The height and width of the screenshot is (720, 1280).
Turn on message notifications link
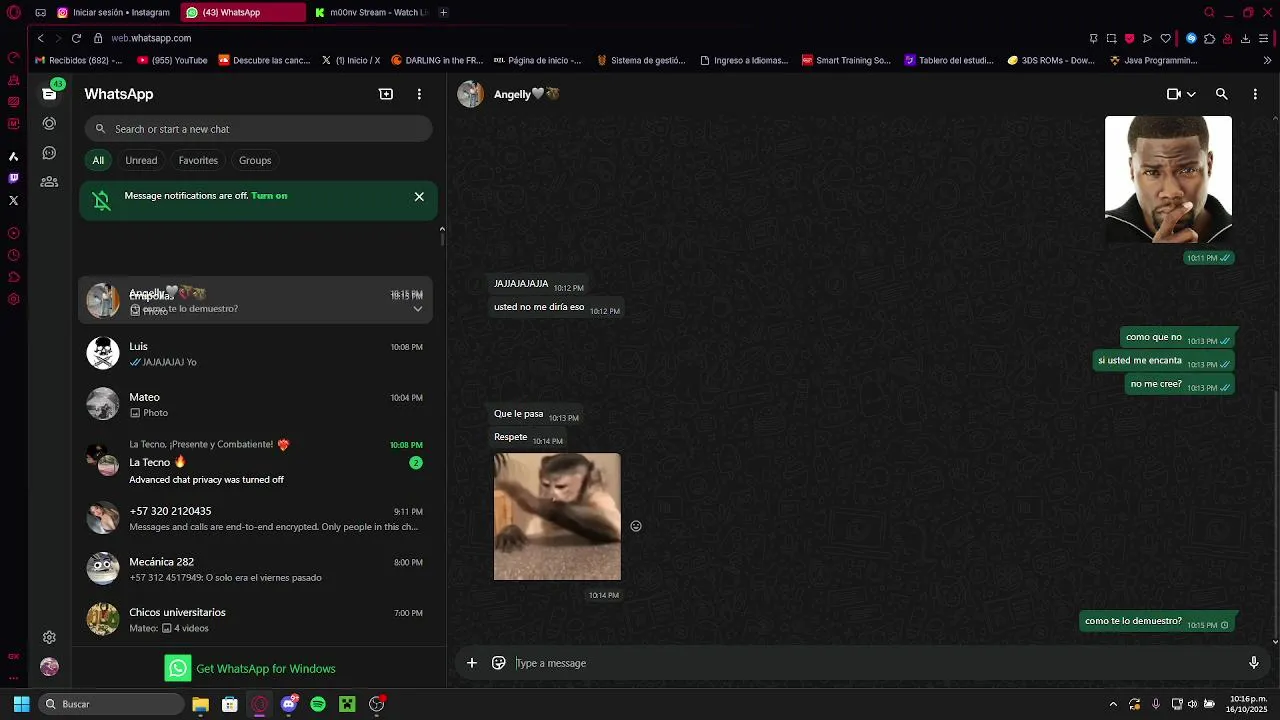pos(269,196)
